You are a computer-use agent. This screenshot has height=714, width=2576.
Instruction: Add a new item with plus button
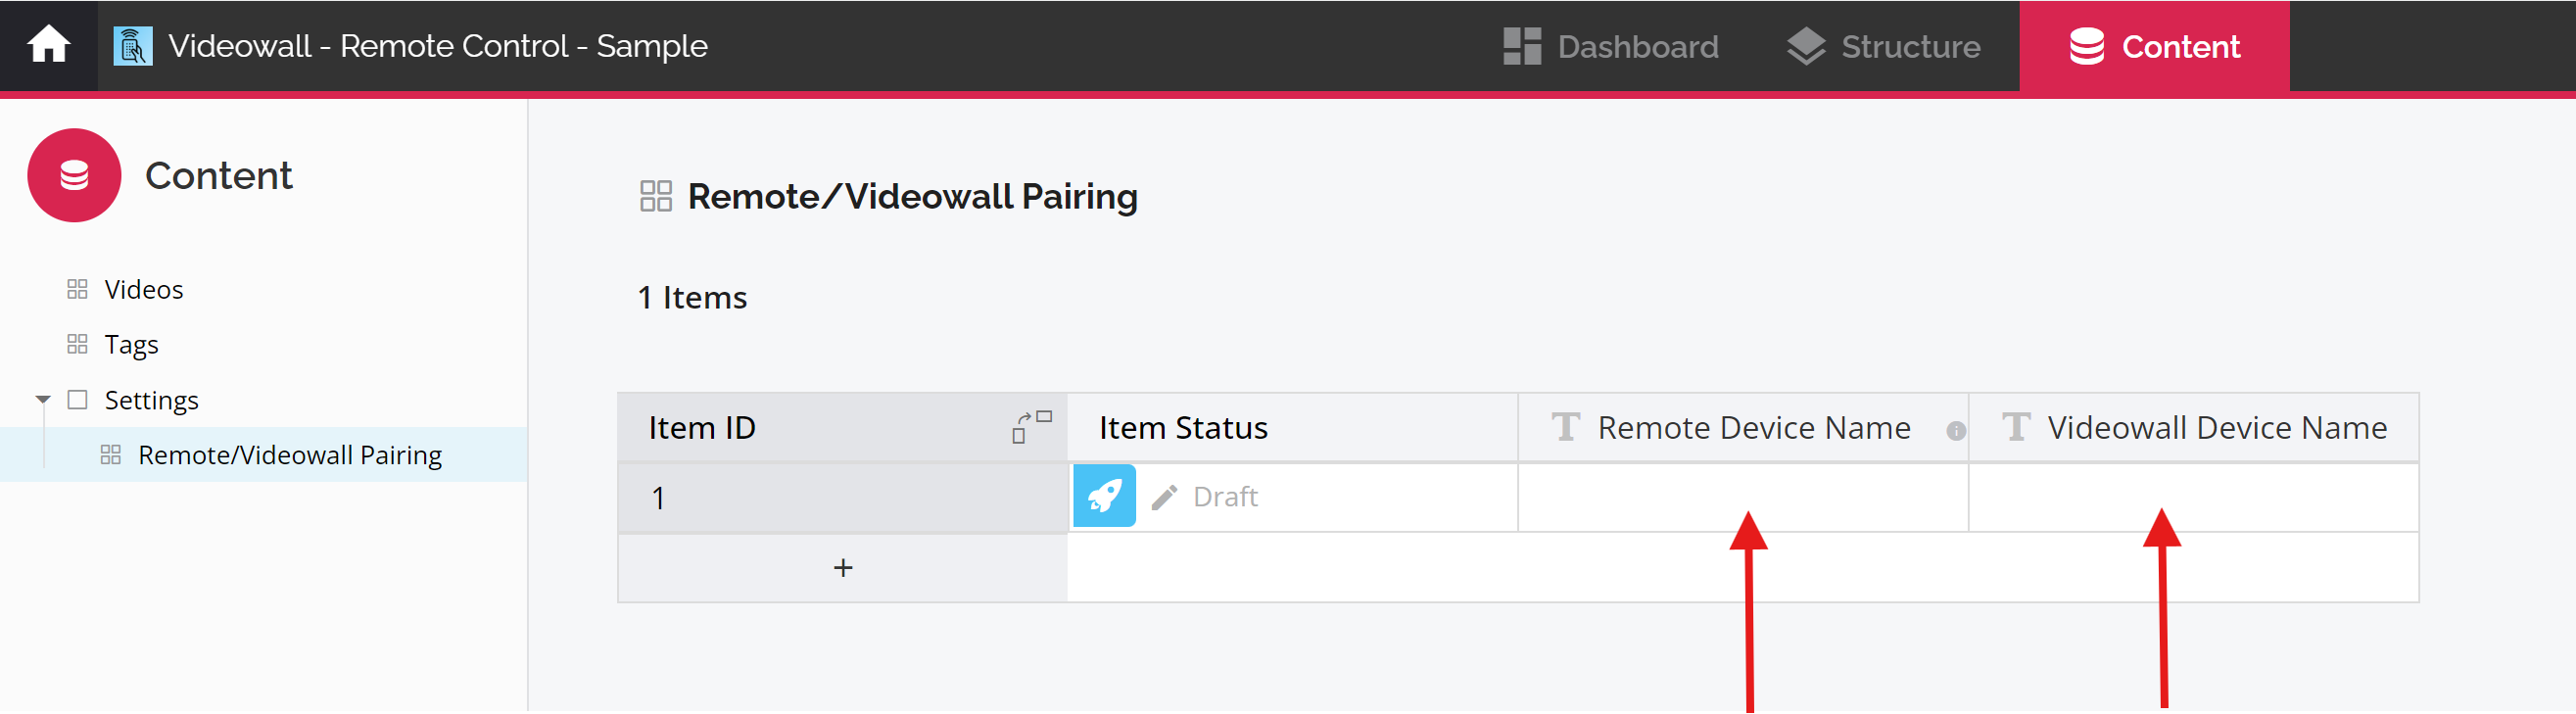(x=843, y=568)
